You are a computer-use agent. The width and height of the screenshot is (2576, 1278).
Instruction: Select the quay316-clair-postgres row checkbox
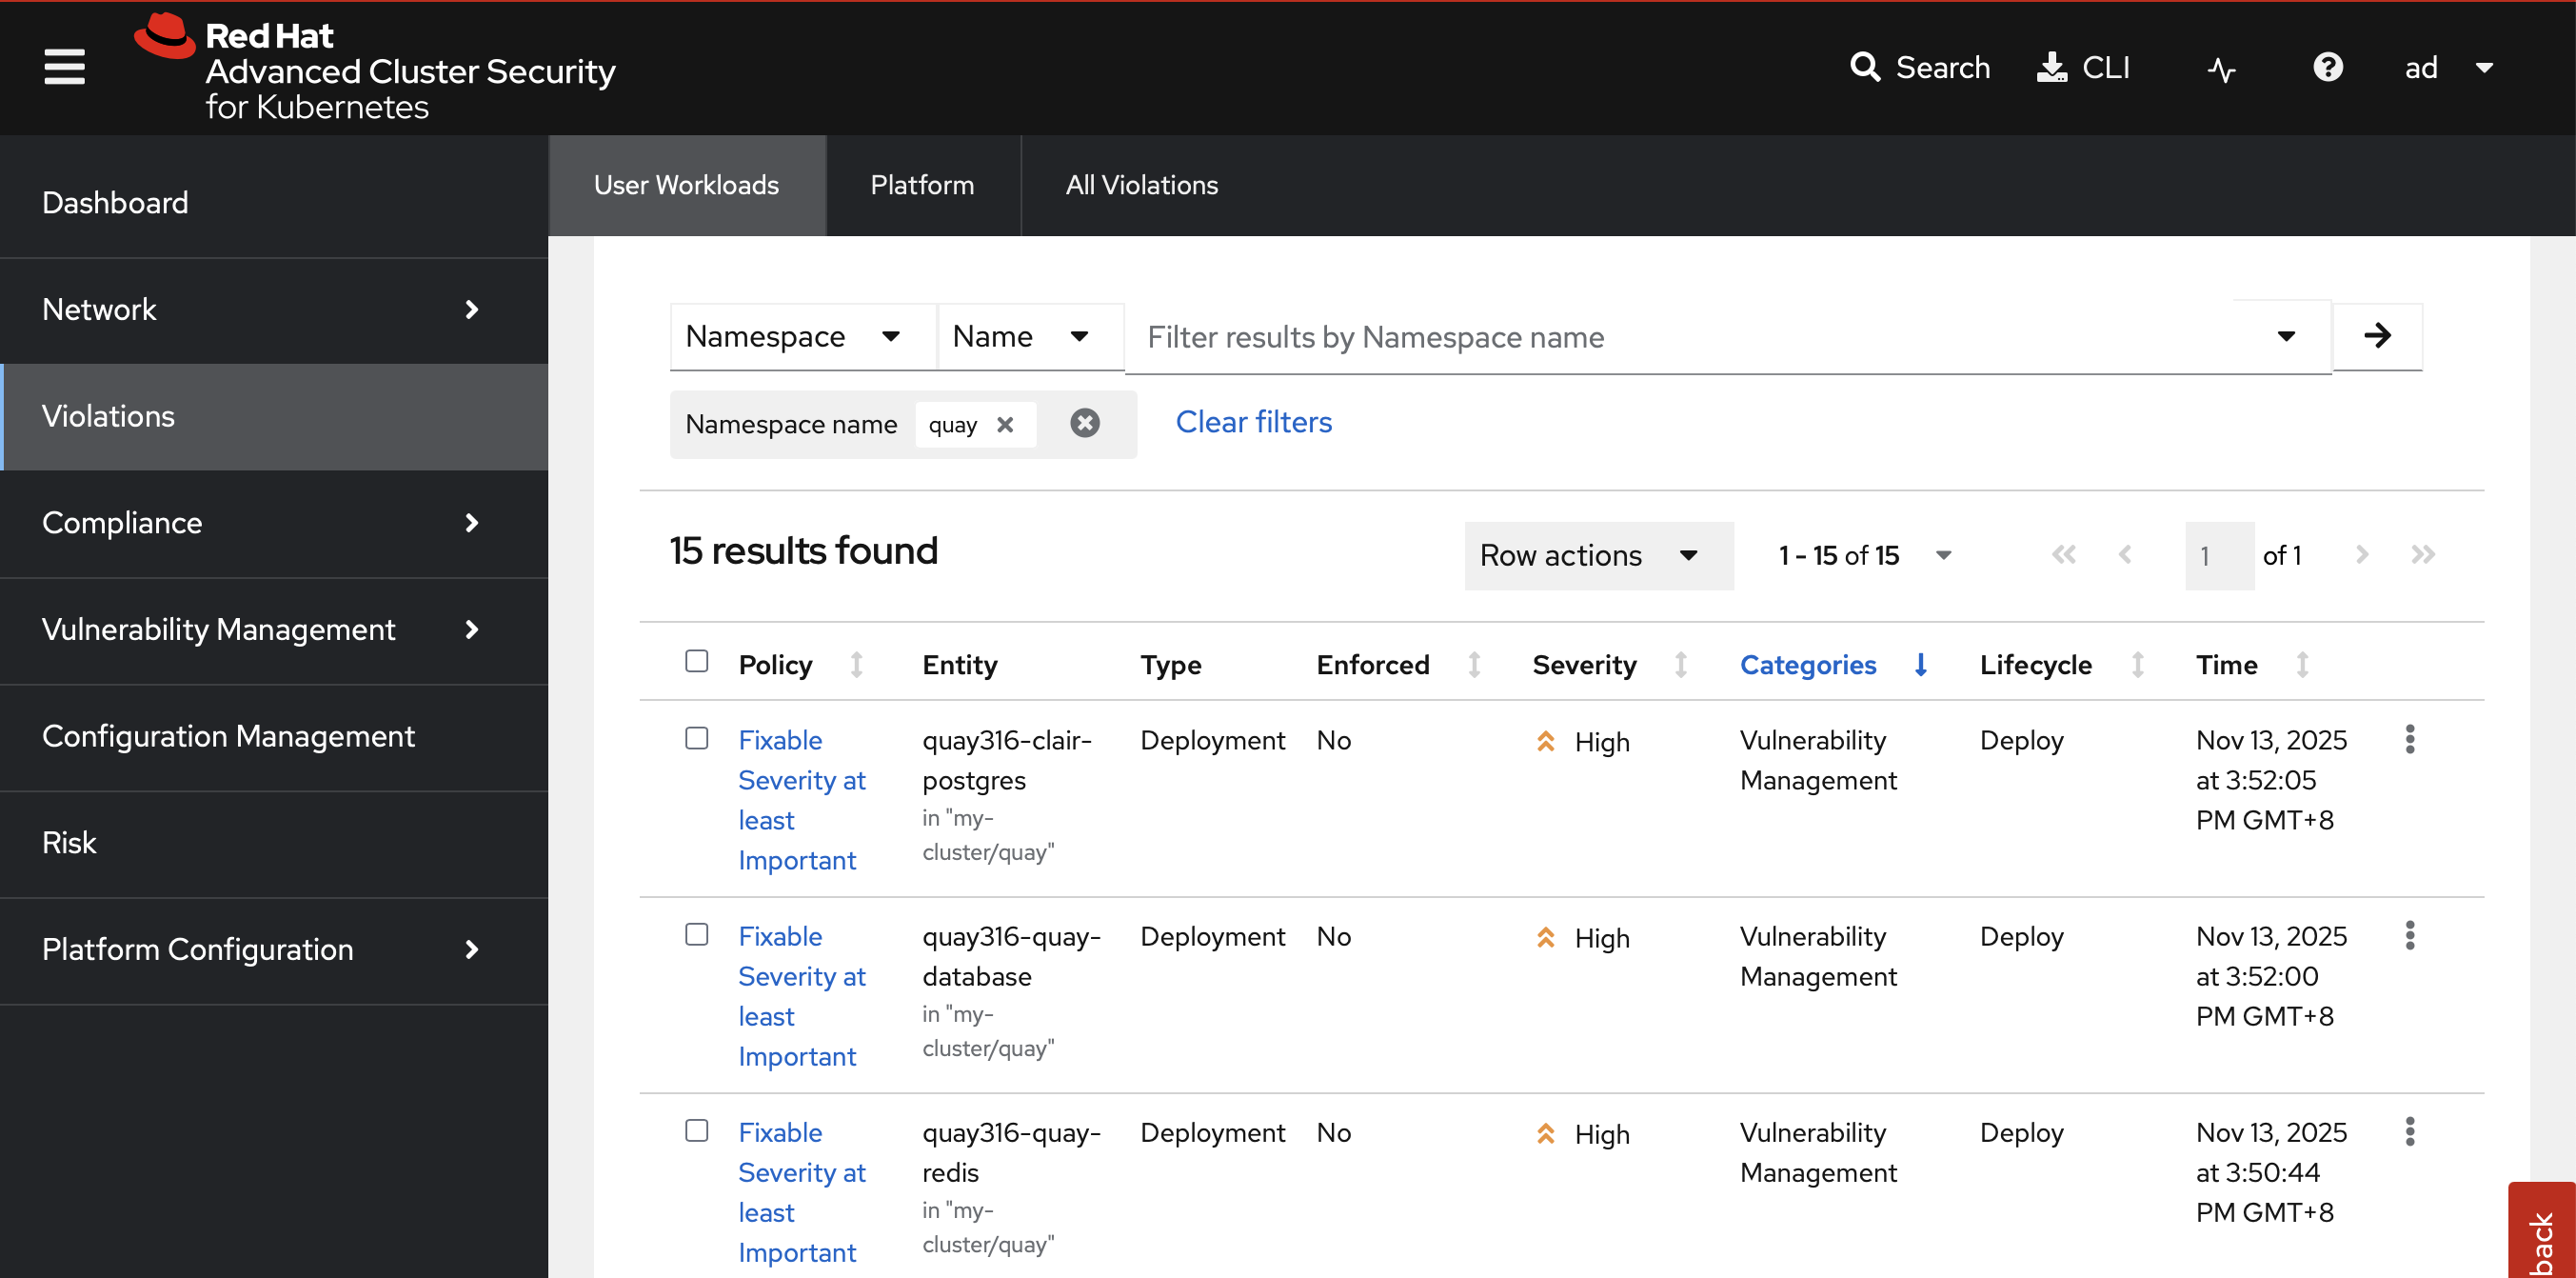(x=697, y=738)
